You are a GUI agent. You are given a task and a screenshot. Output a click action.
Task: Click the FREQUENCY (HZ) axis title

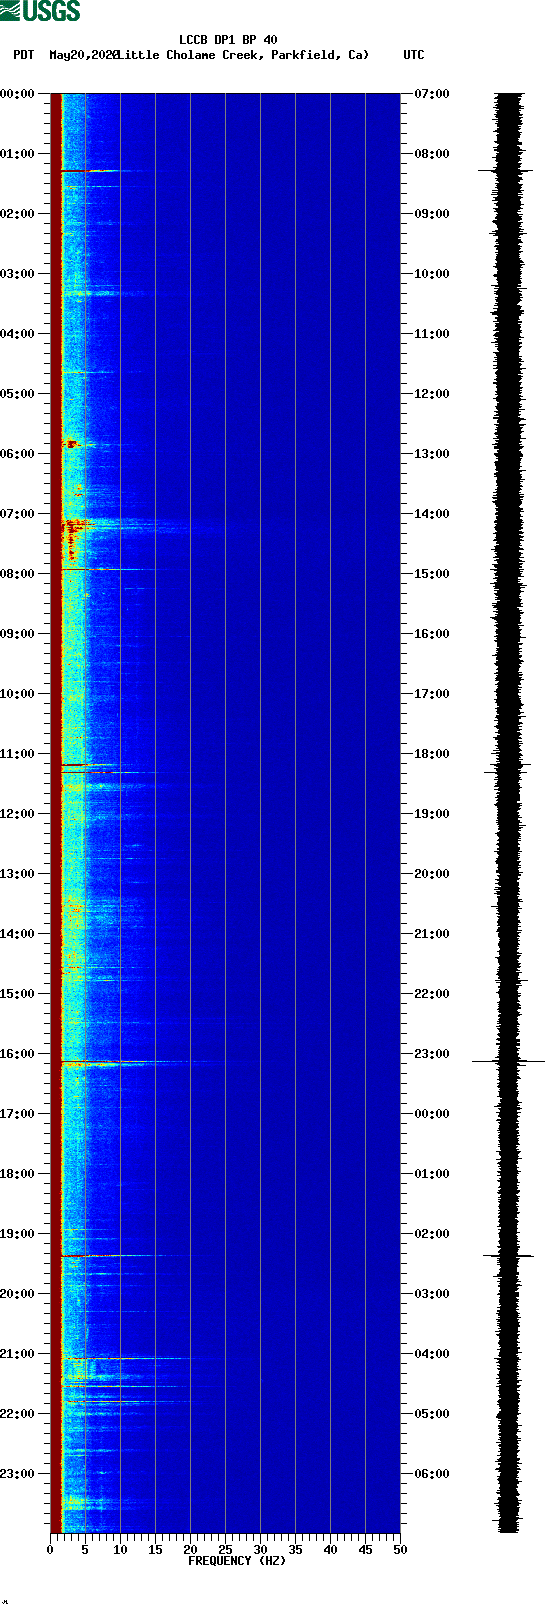(237, 1561)
